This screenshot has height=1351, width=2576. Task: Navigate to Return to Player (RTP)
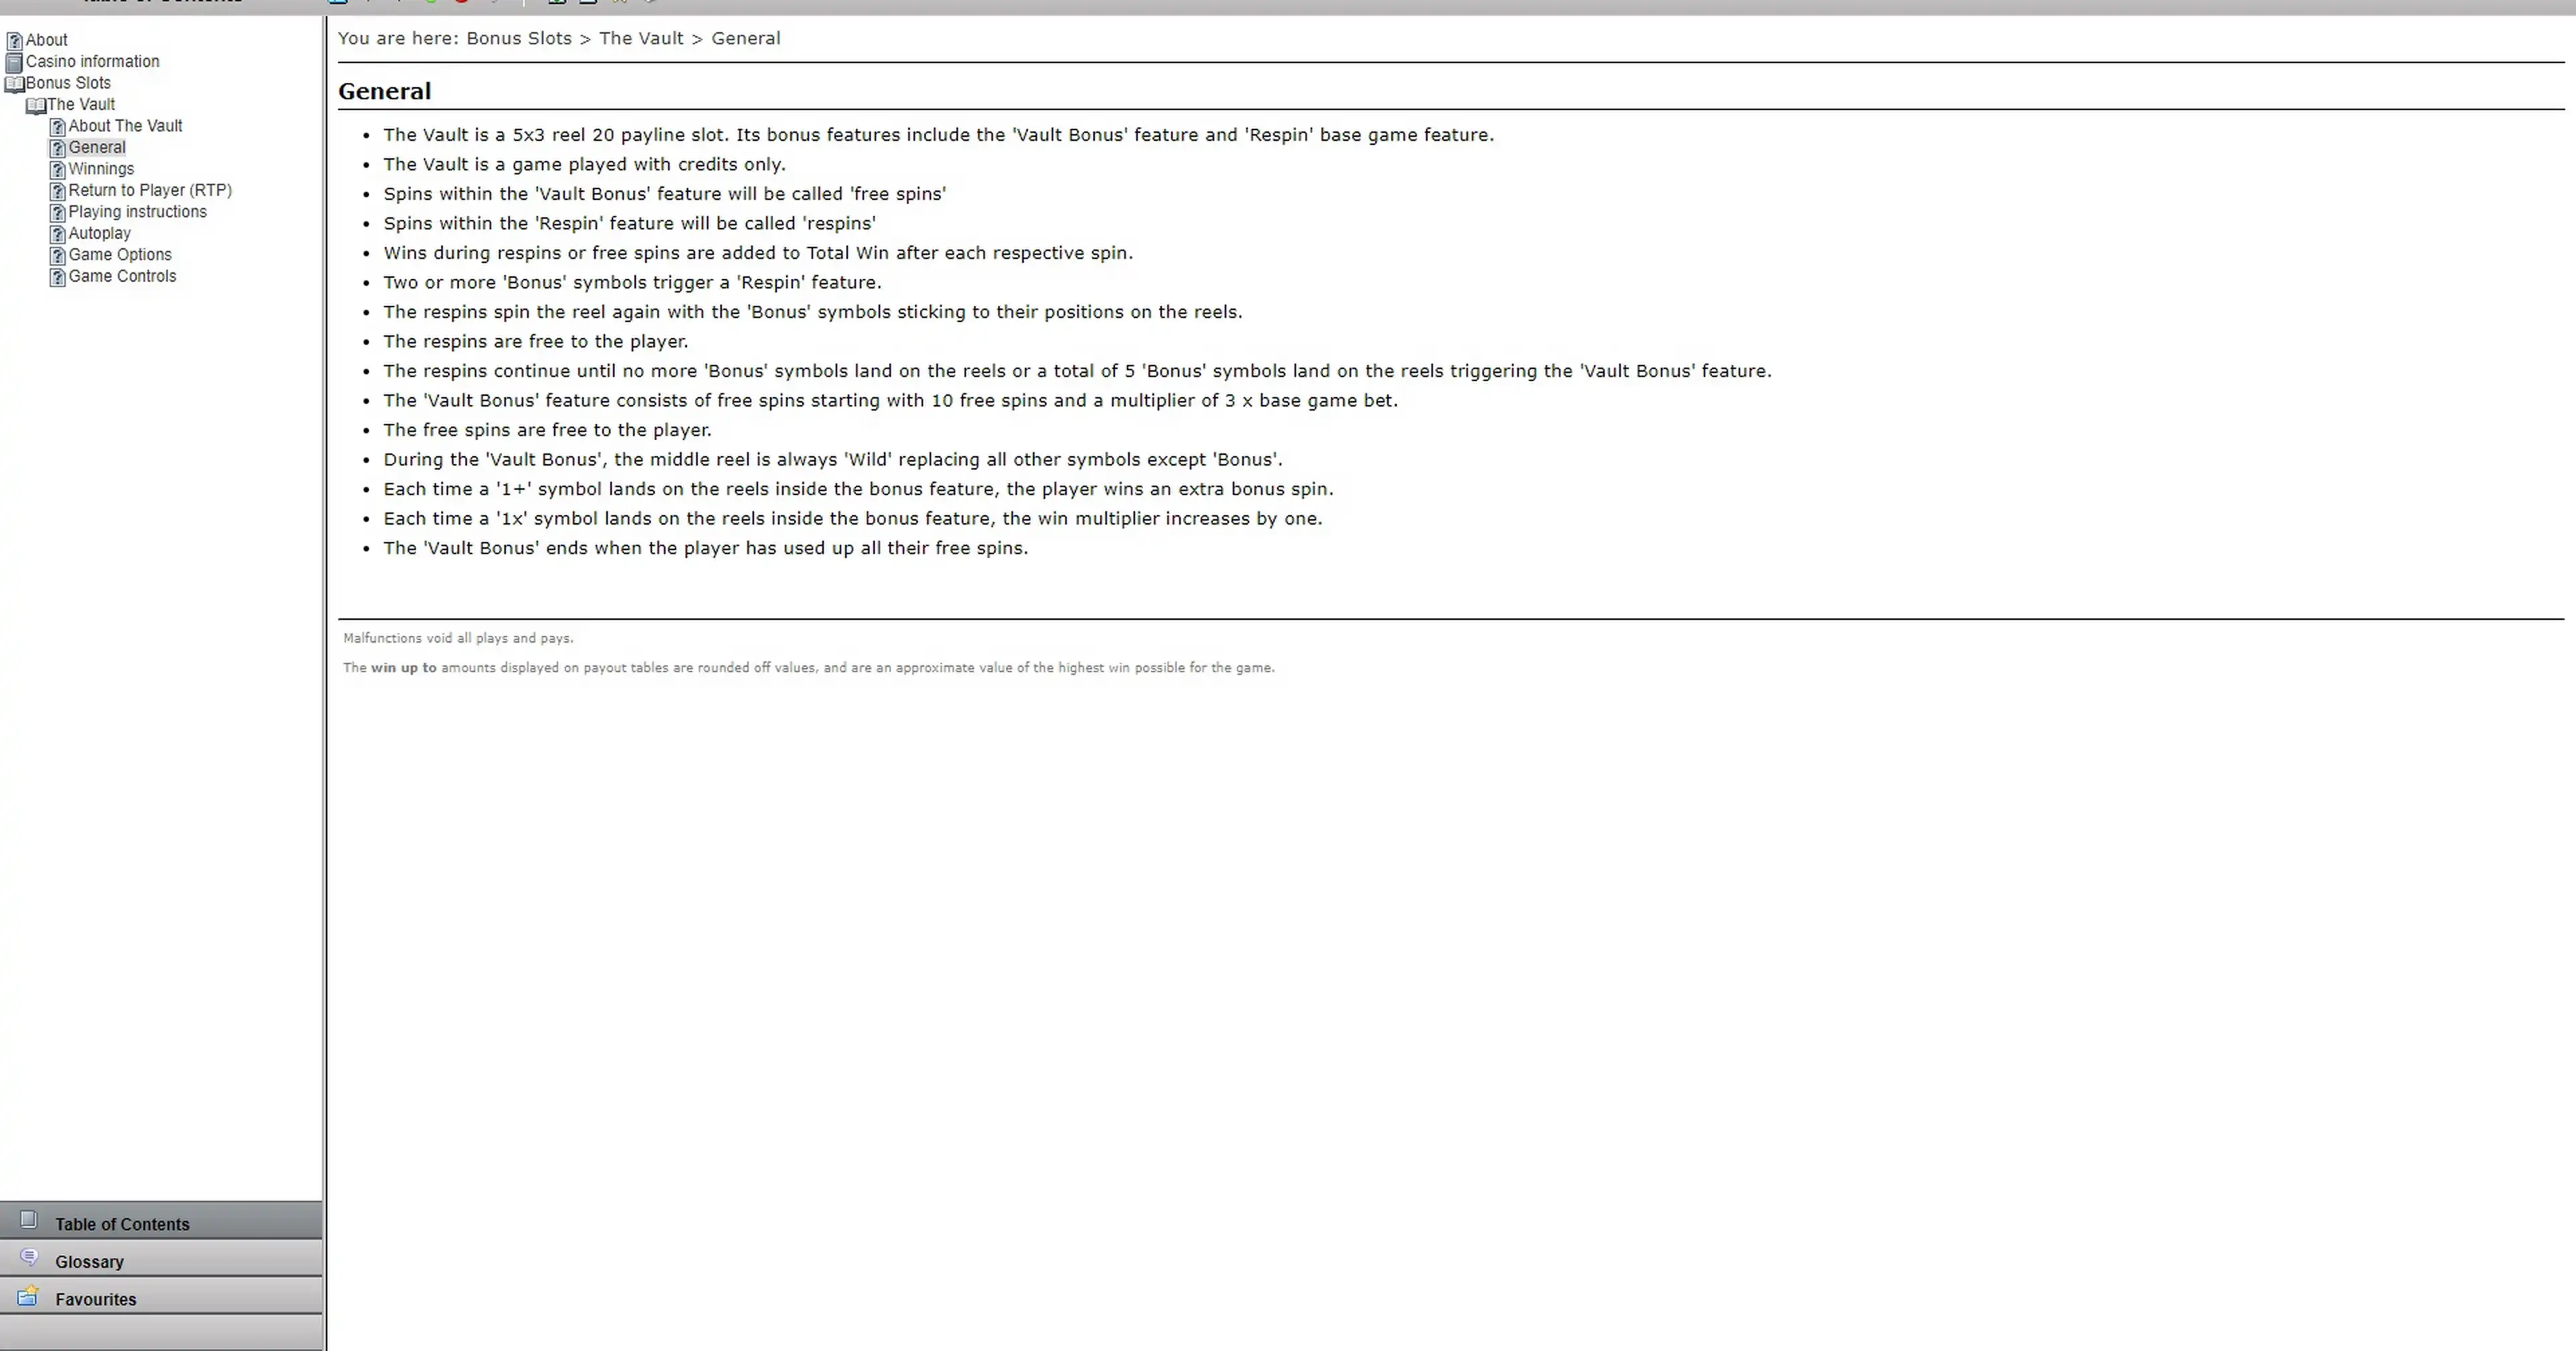(x=148, y=189)
